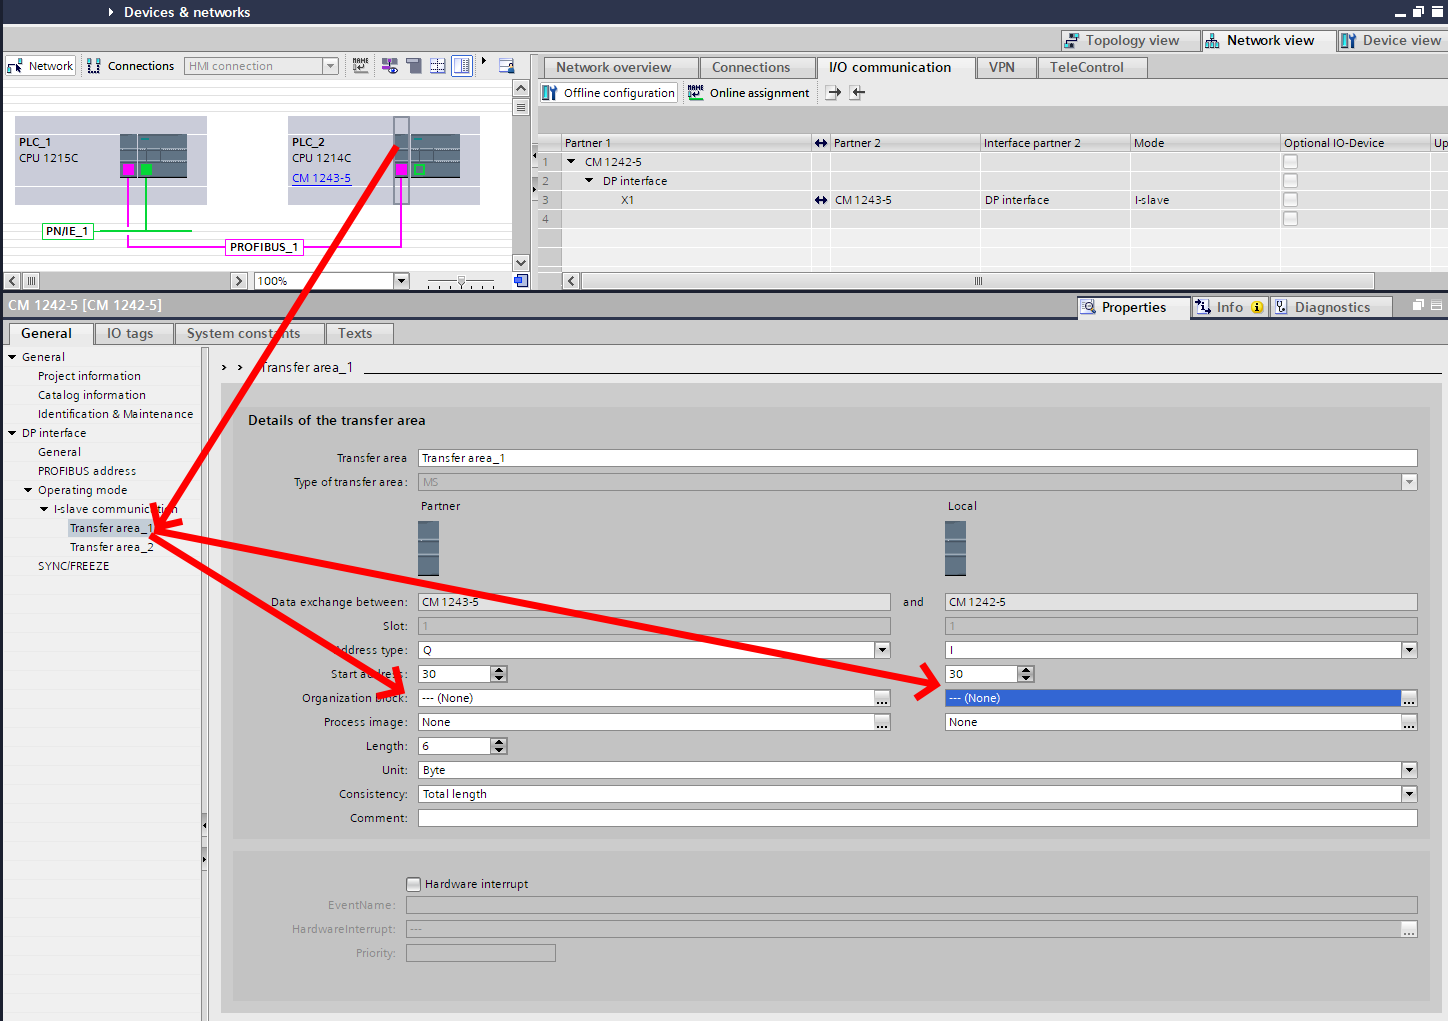Open the partner Address type Q dropdown
Image resolution: width=1448 pixels, height=1021 pixels.
(882, 650)
